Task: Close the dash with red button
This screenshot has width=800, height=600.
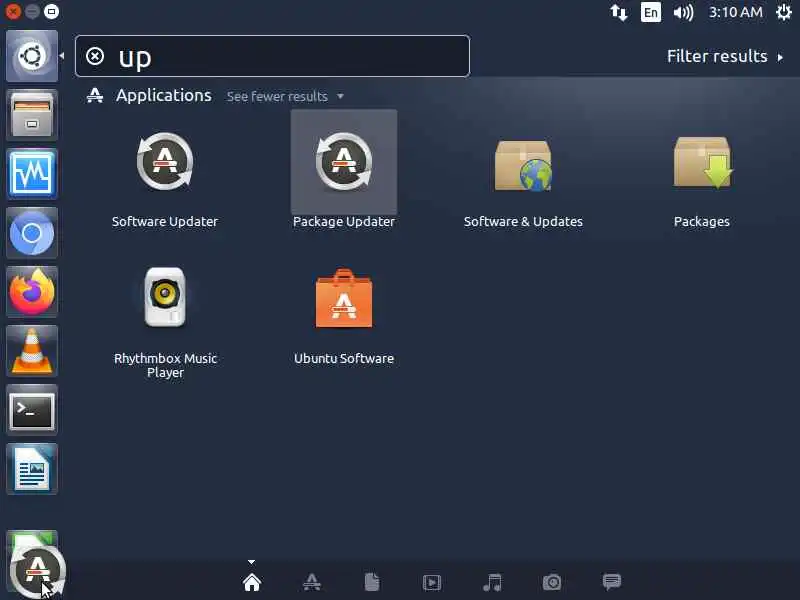Action: [13, 11]
